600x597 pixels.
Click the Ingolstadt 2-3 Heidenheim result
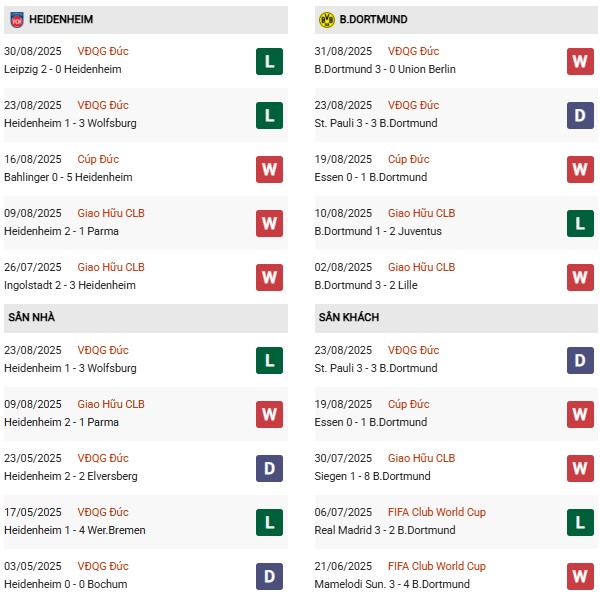pyautogui.click(x=70, y=285)
